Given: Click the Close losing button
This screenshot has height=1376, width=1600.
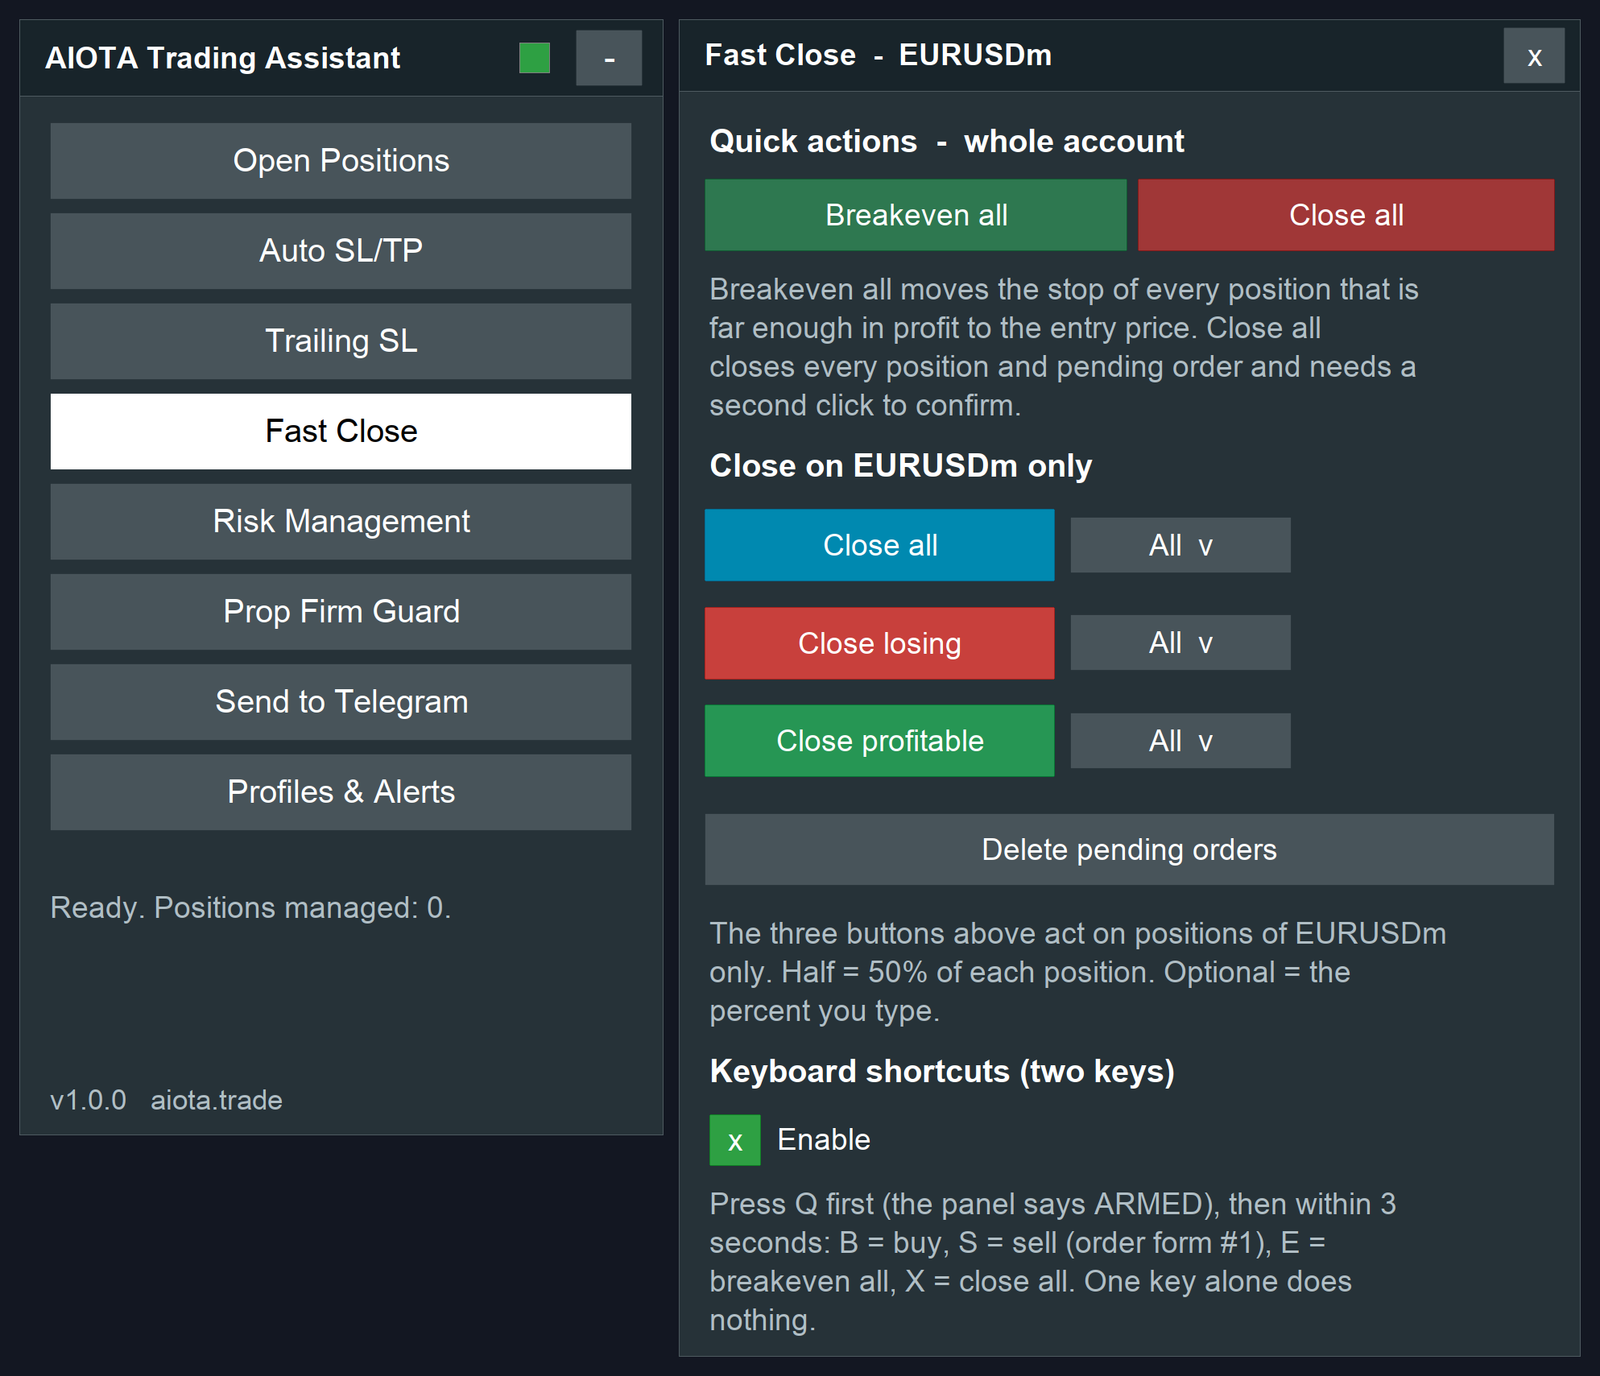Looking at the screenshot, I should tap(880, 643).
